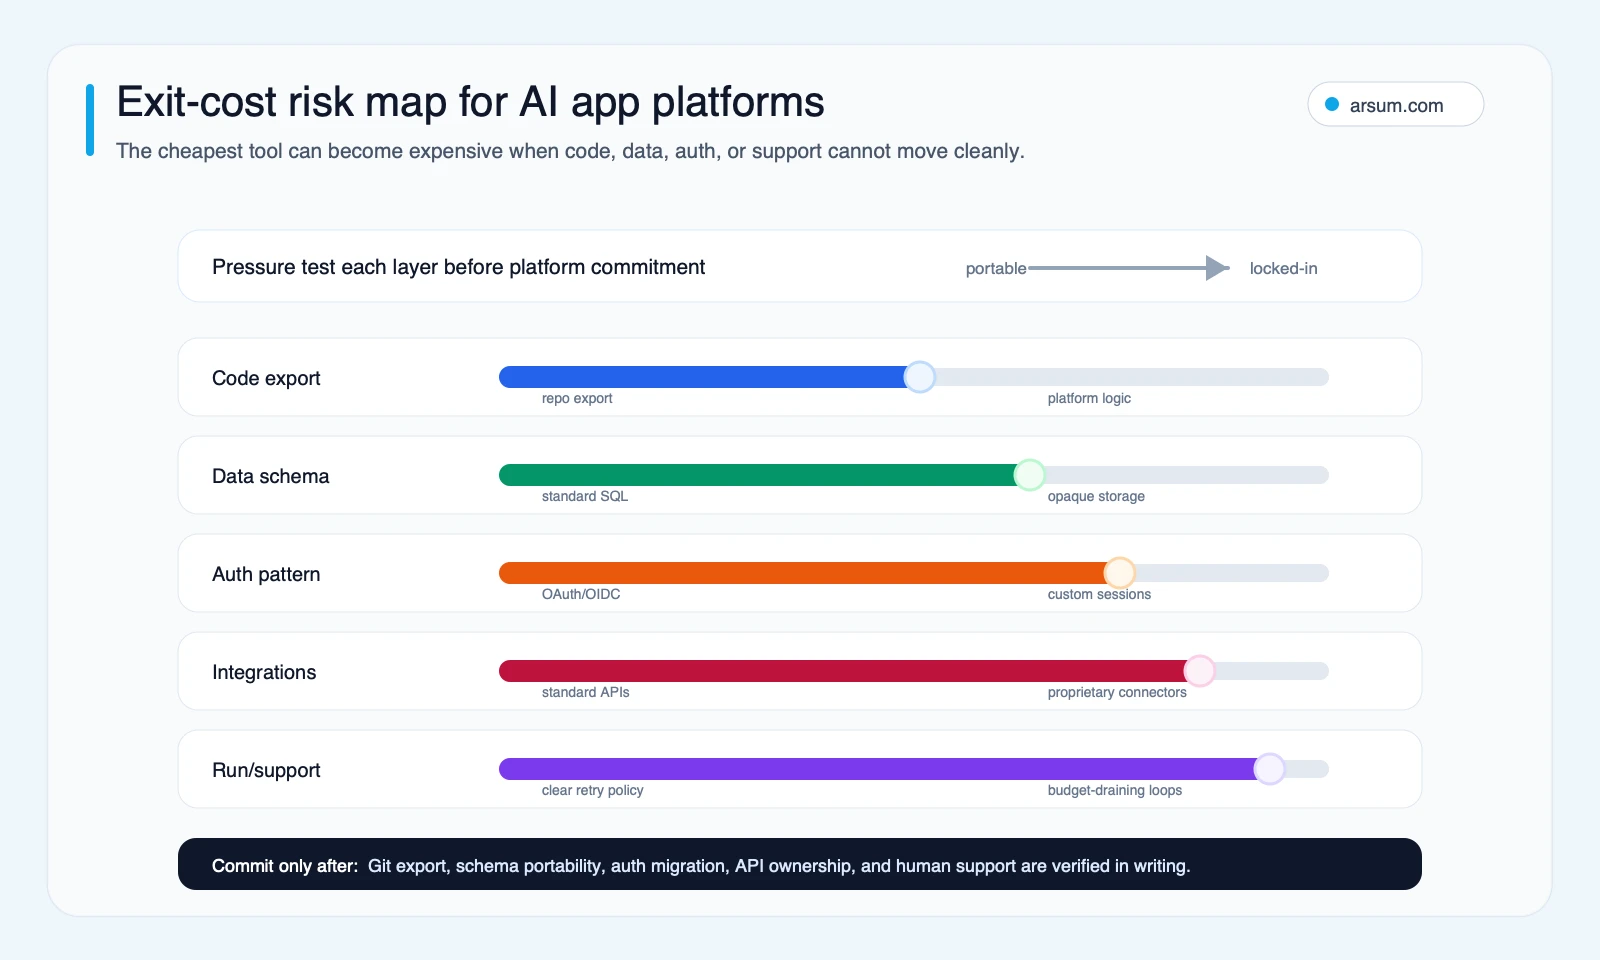The image size is (1600, 960).
Task: Click the Run/support slider handle
Action: (x=1269, y=769)
